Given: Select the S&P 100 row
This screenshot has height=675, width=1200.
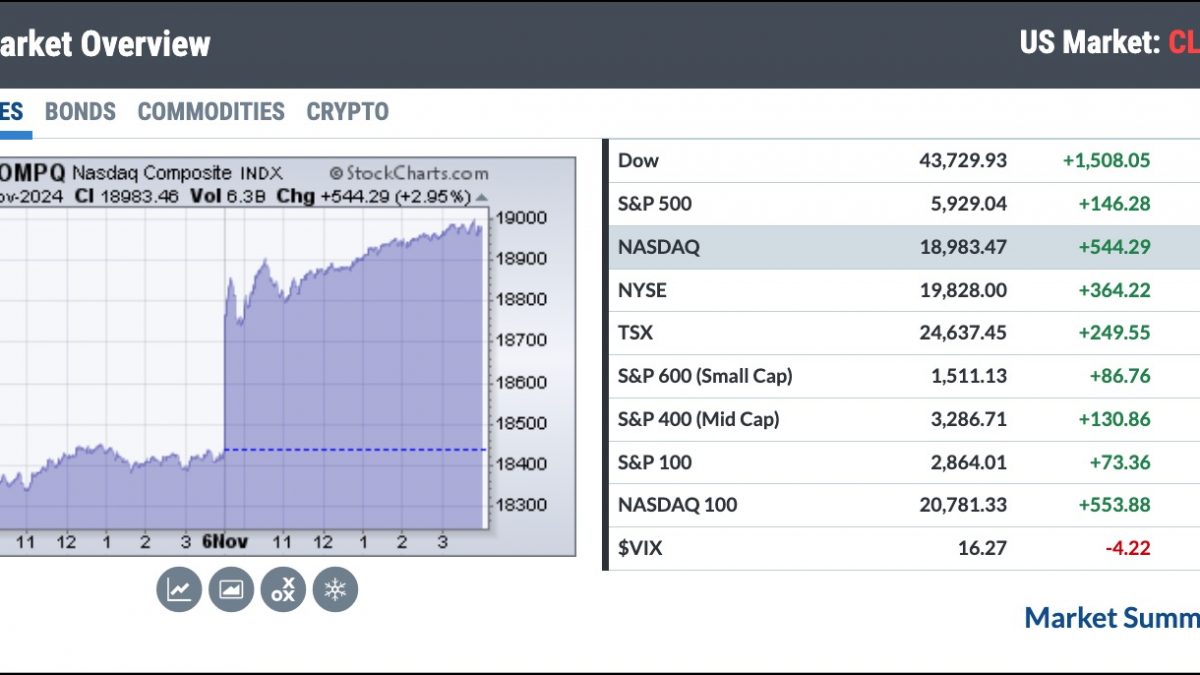Looking at the screenshot, I should click(x=904, y=462).
